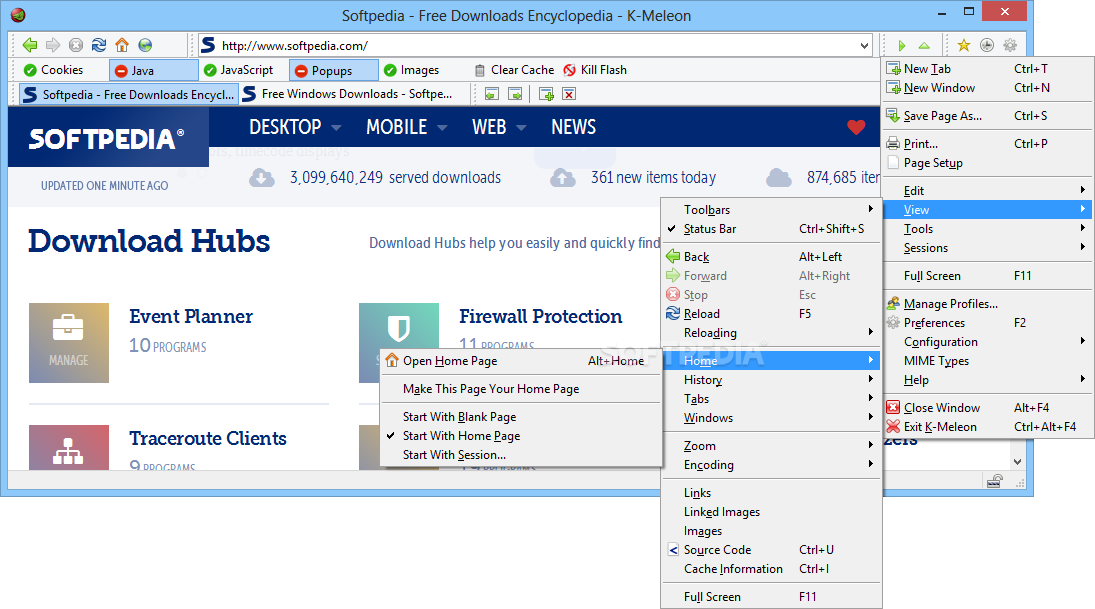
Task: Expand the History submenu
Action: click(x=771, y=380)
